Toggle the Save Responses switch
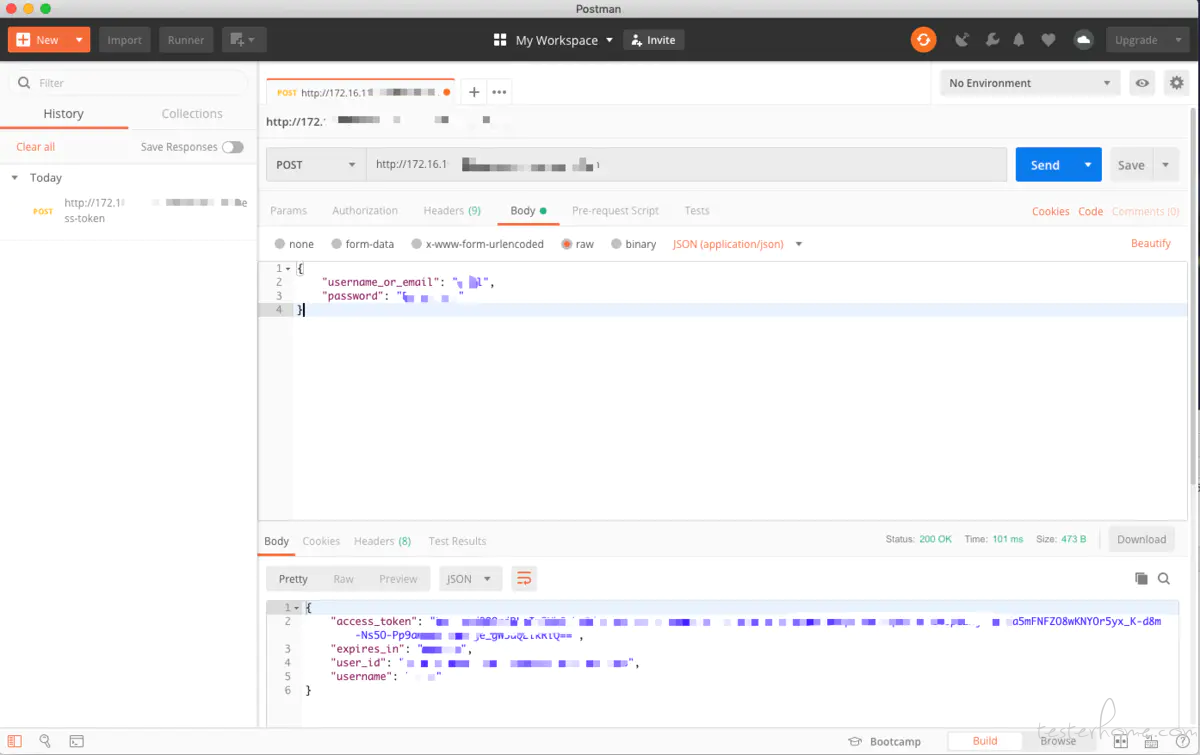This screenshot has width=1200, height=755. click(233, 147)
